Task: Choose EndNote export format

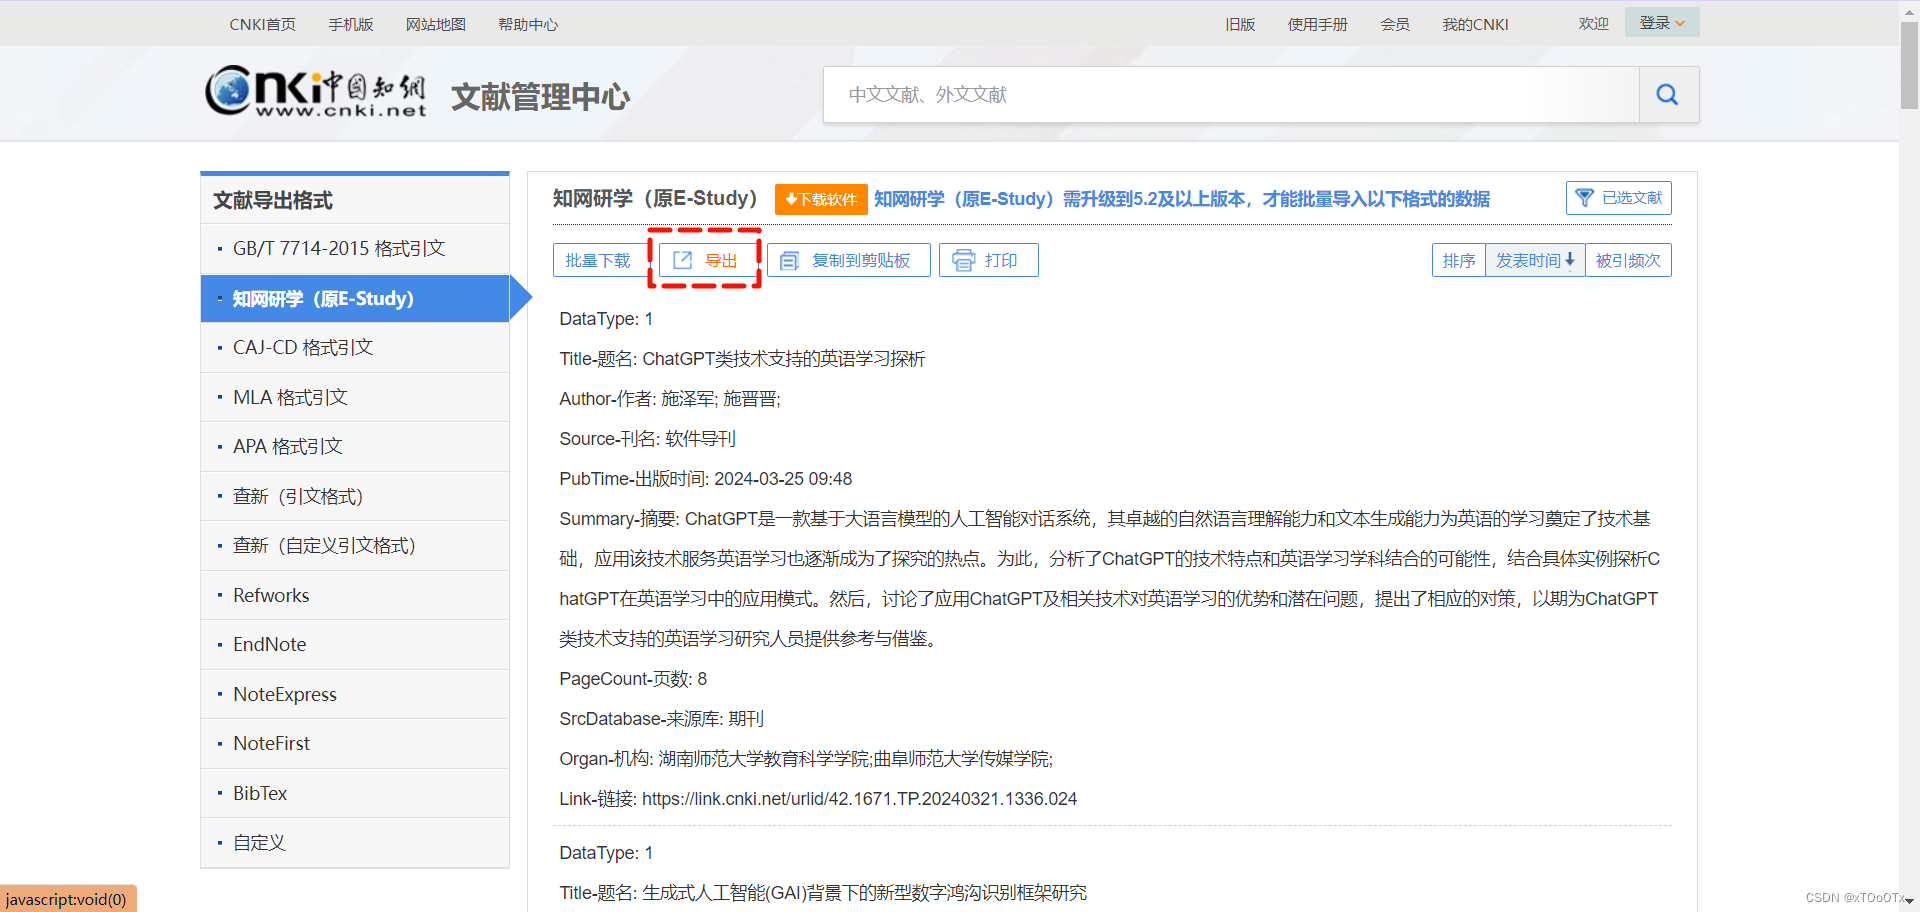Action: 355,645
